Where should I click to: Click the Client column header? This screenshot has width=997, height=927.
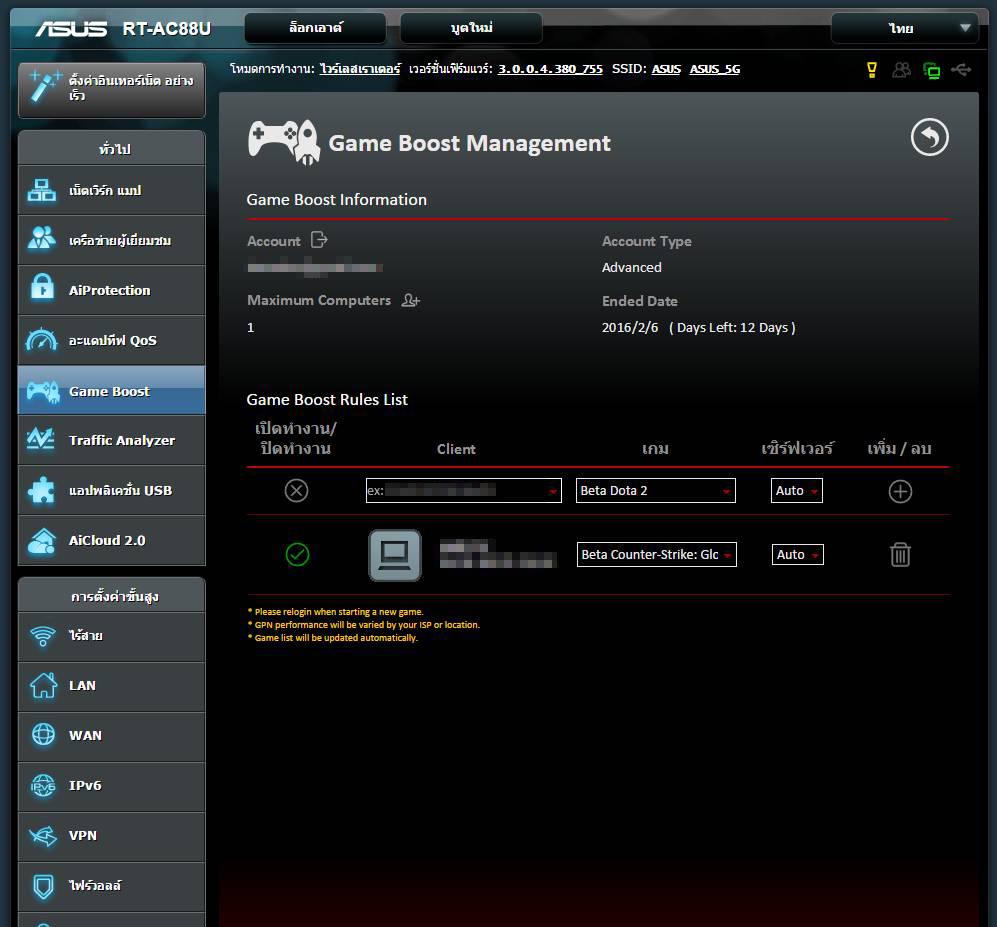click(456, 449)
